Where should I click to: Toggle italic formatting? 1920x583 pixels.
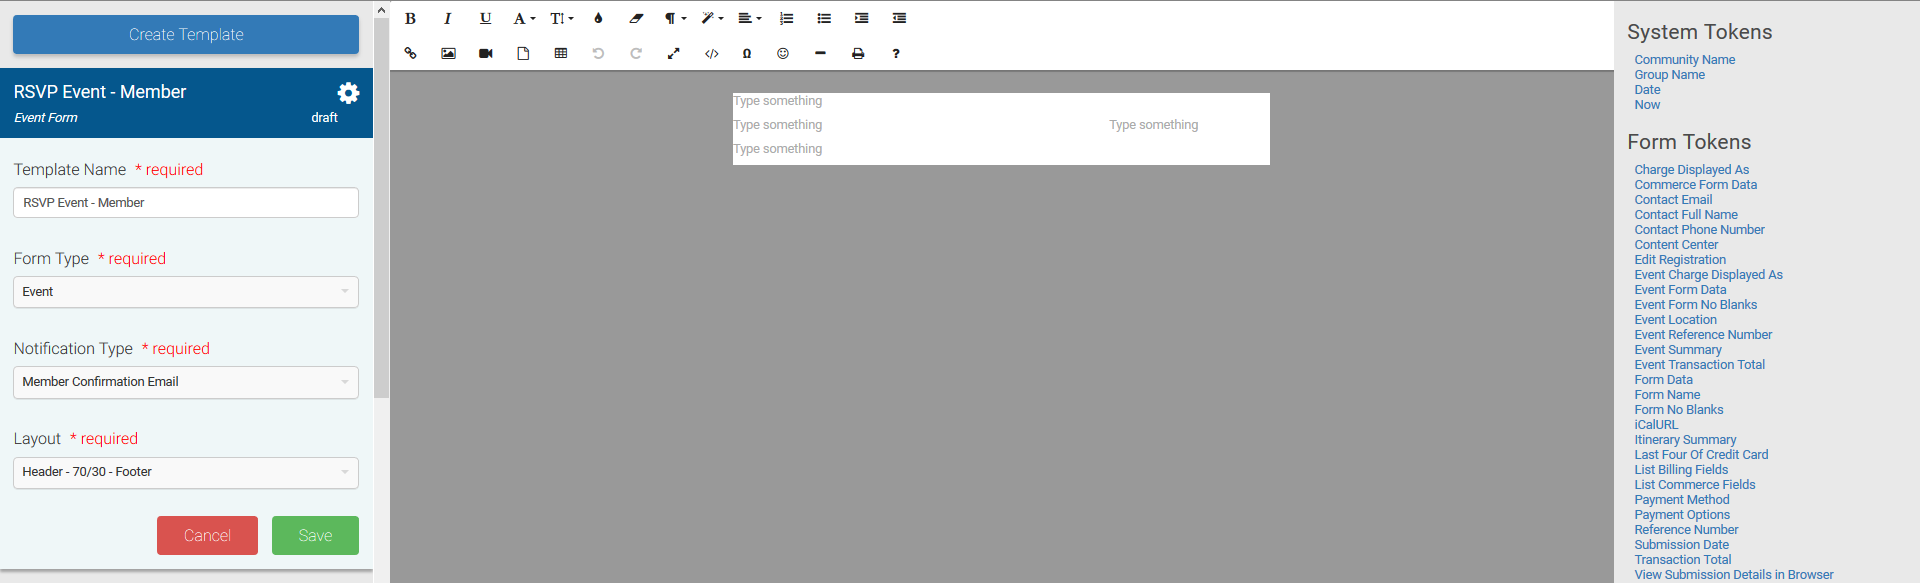(447, 19)
